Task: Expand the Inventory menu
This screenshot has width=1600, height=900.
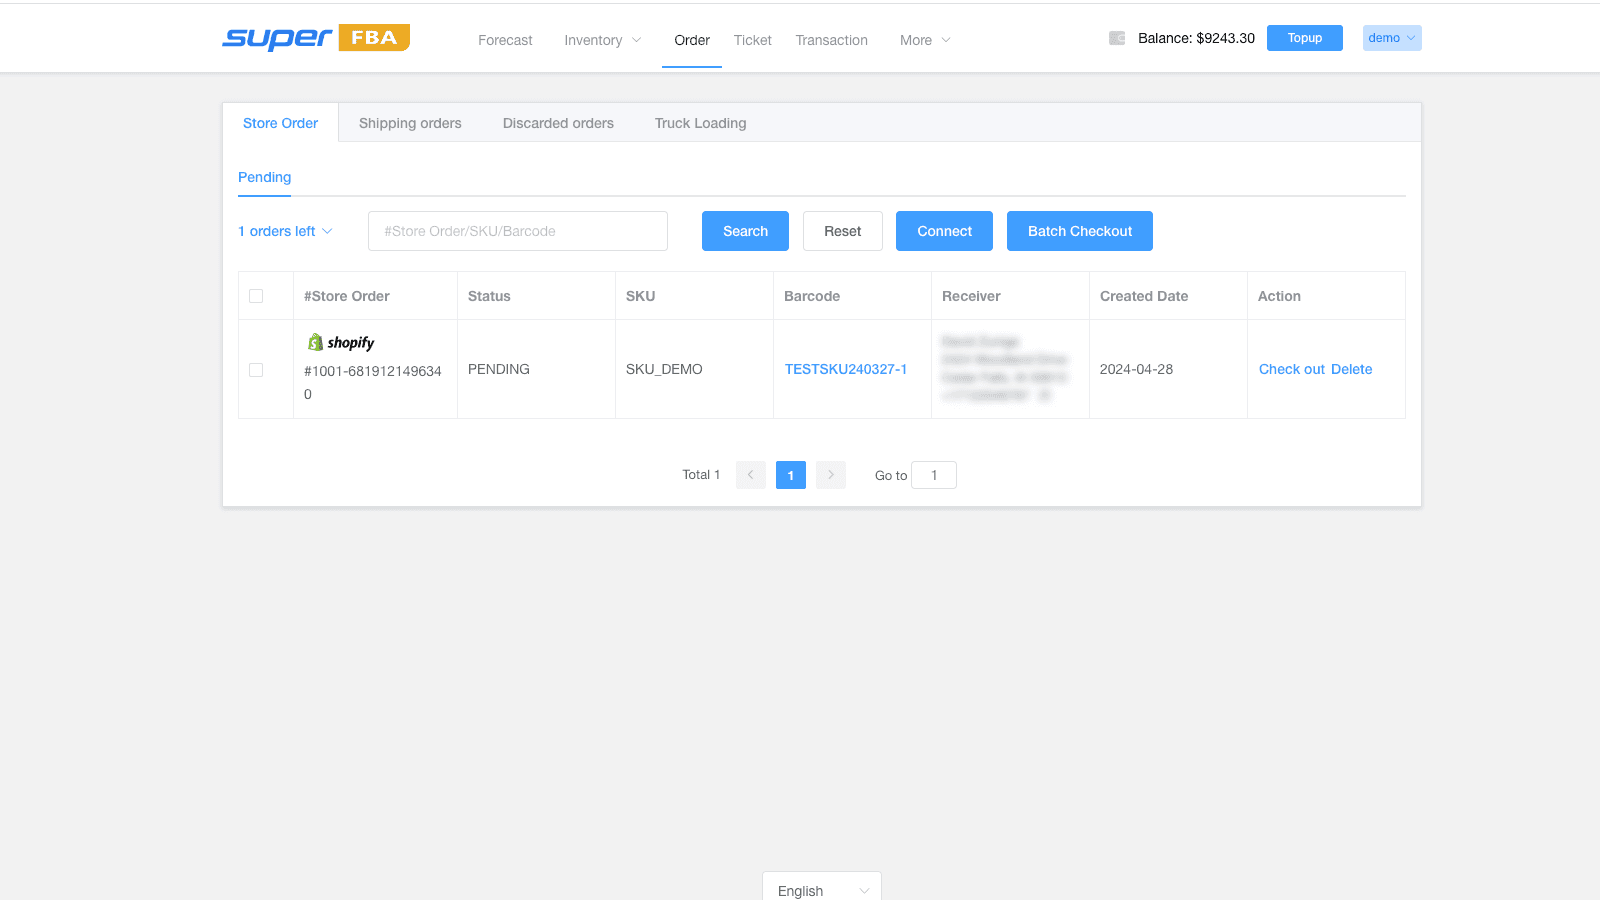Action: point(602,40)
